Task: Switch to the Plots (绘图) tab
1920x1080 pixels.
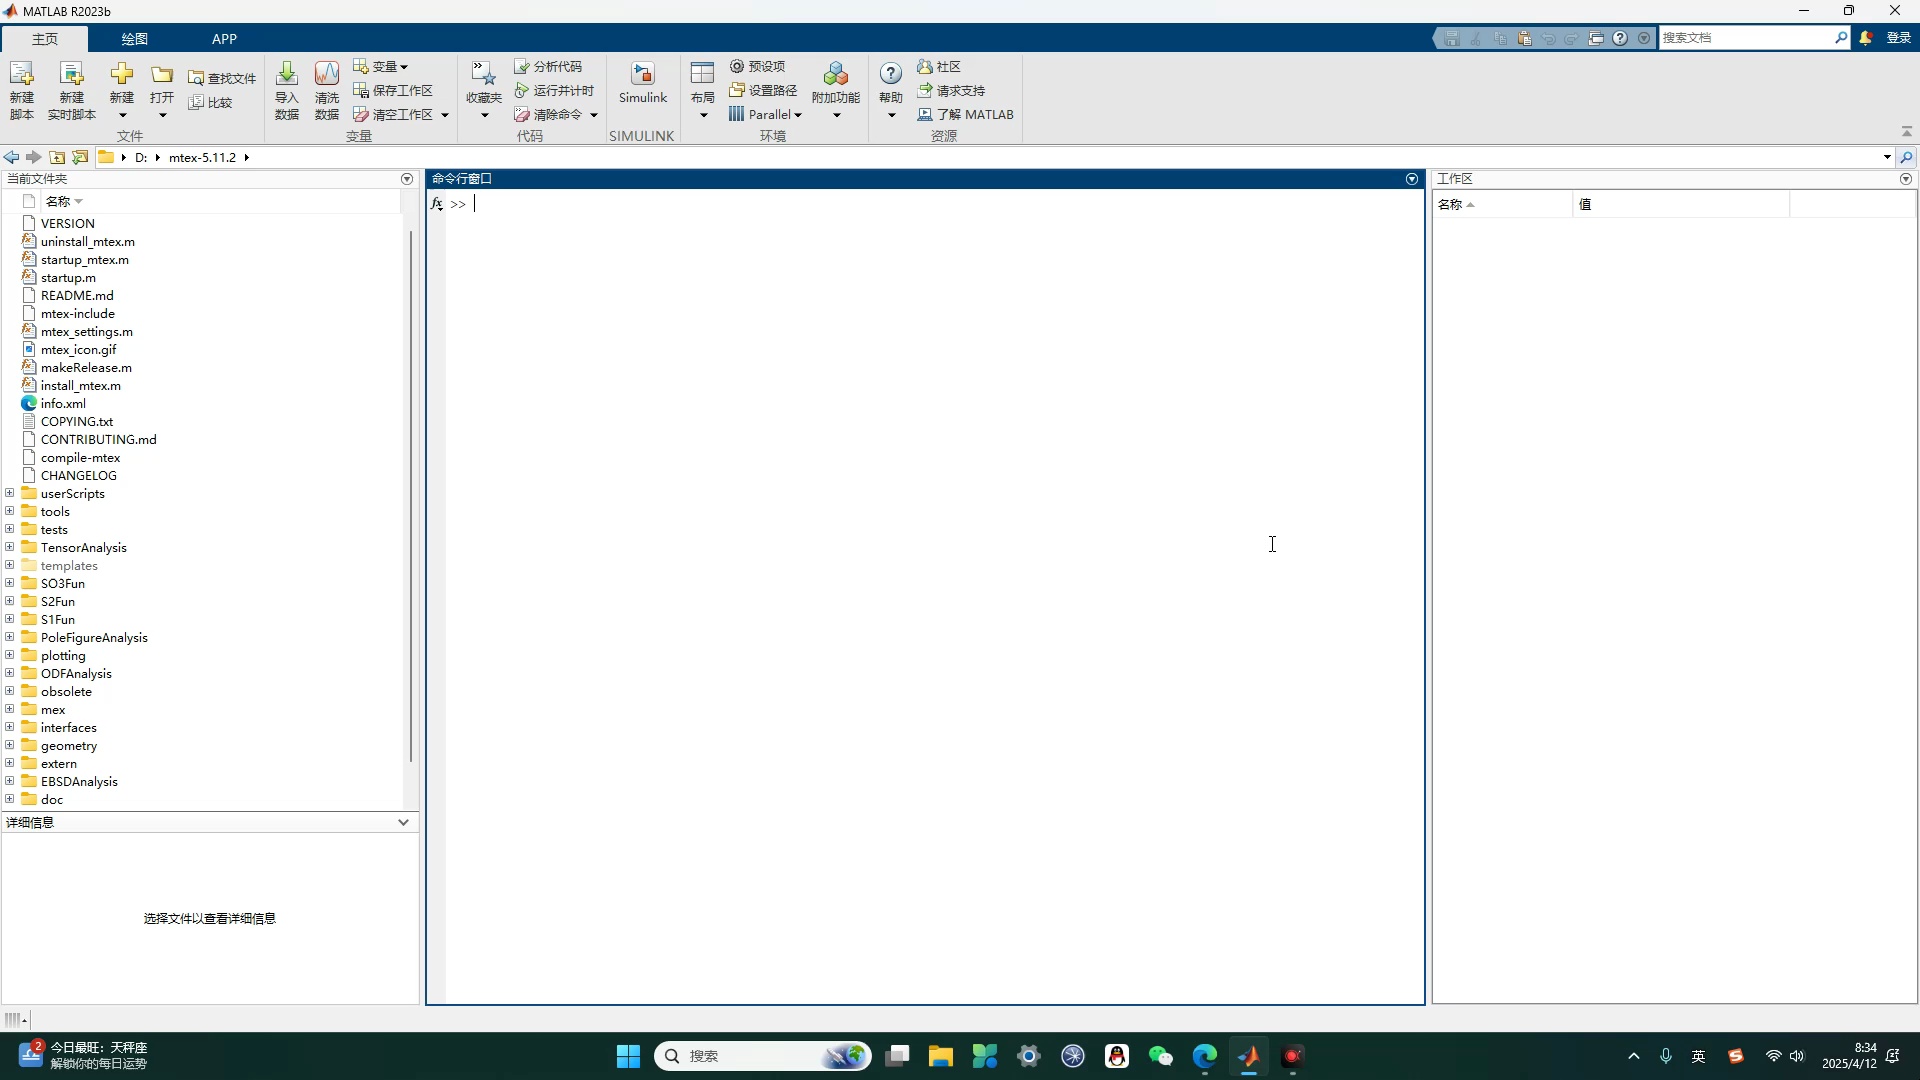Action: coord(134,38)
